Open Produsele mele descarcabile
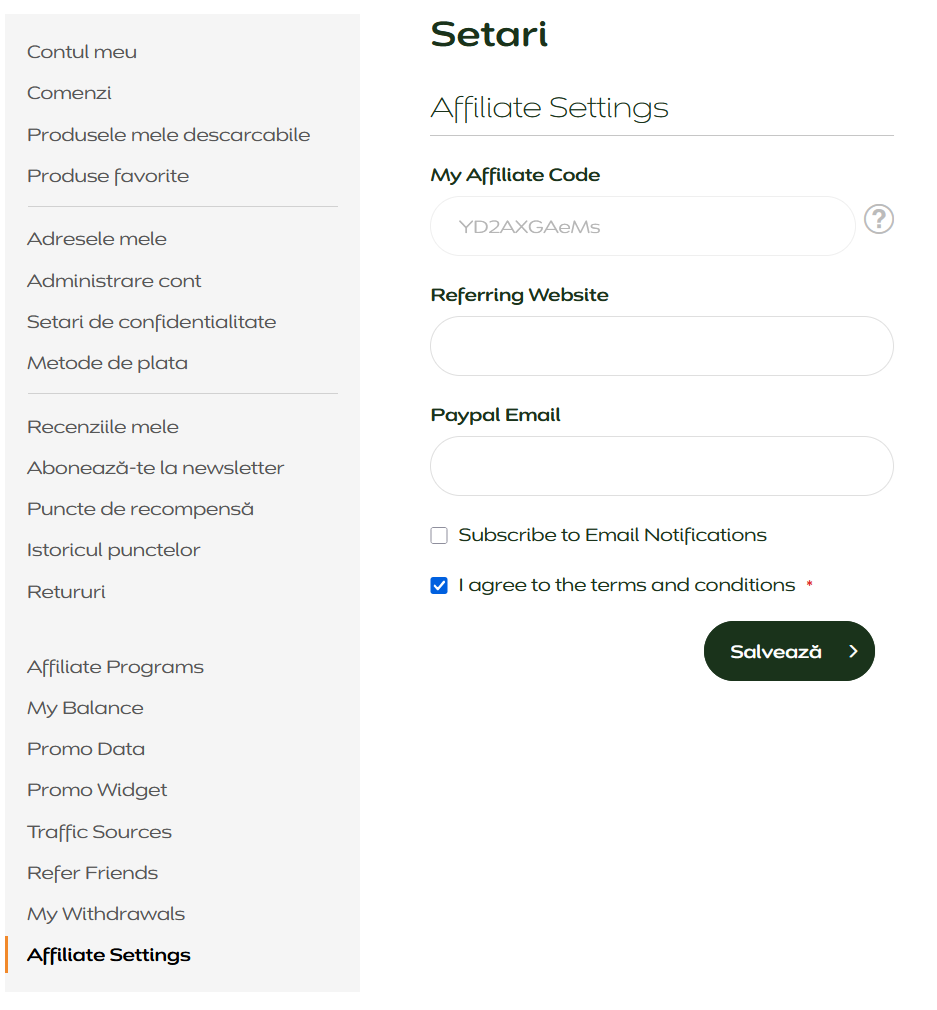Screen dimensions: 937x1010 pyautogui.click(x=169, y=135)
